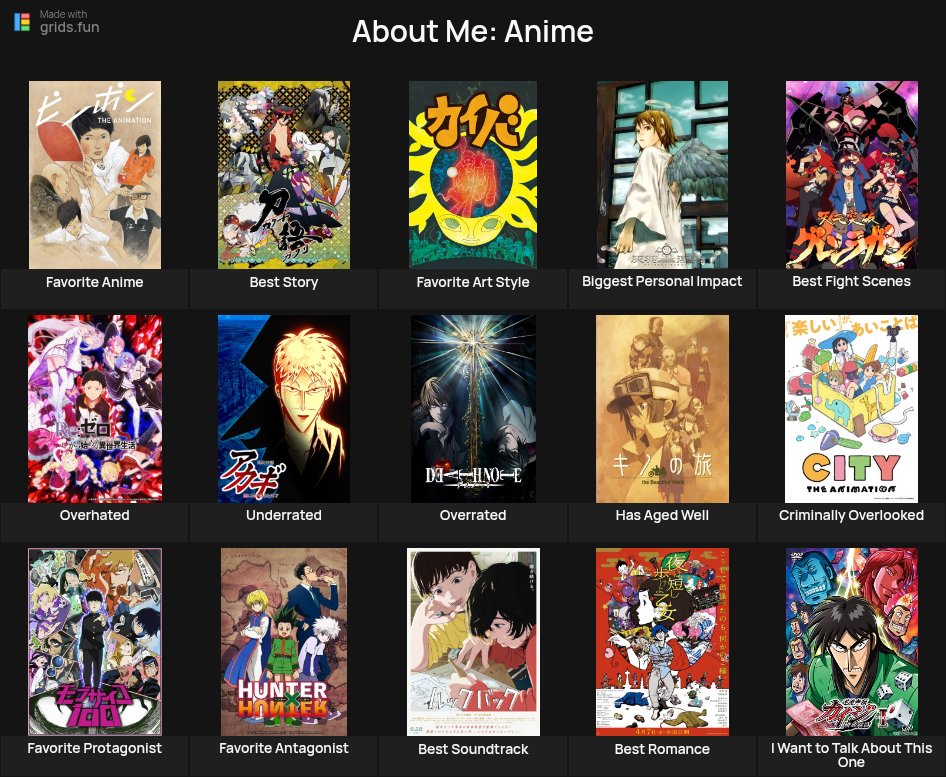Open the 'Made with grids.fun' link text
This screenshot has height=777, width=946.
(69, 22)
